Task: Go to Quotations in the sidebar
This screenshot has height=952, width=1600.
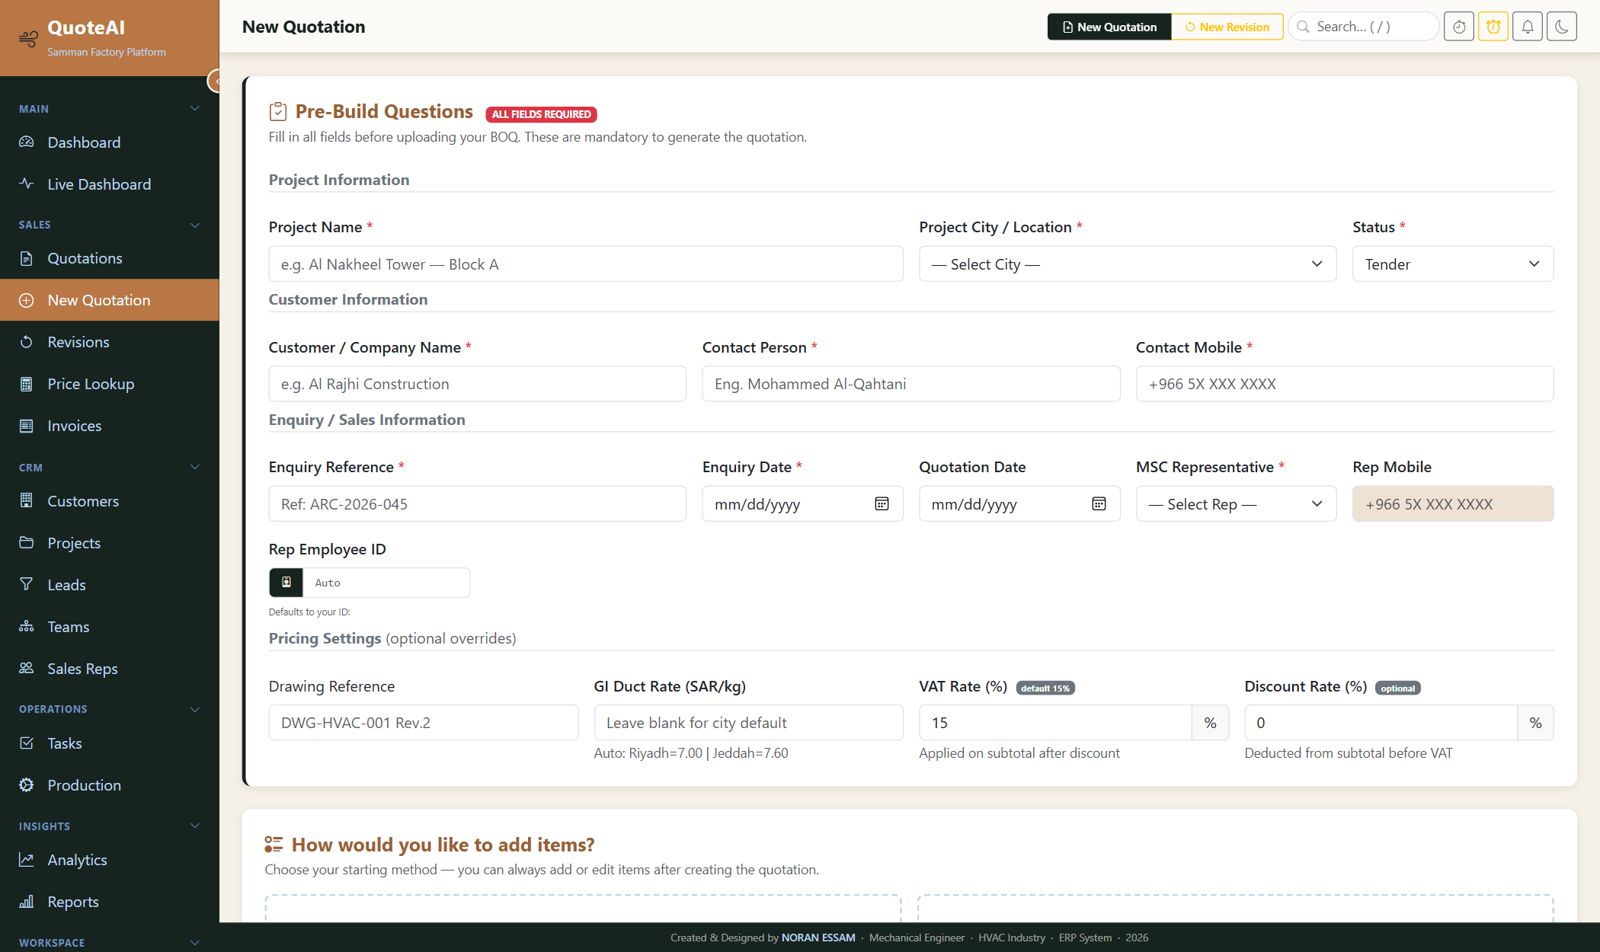Action: coord(109,258)
